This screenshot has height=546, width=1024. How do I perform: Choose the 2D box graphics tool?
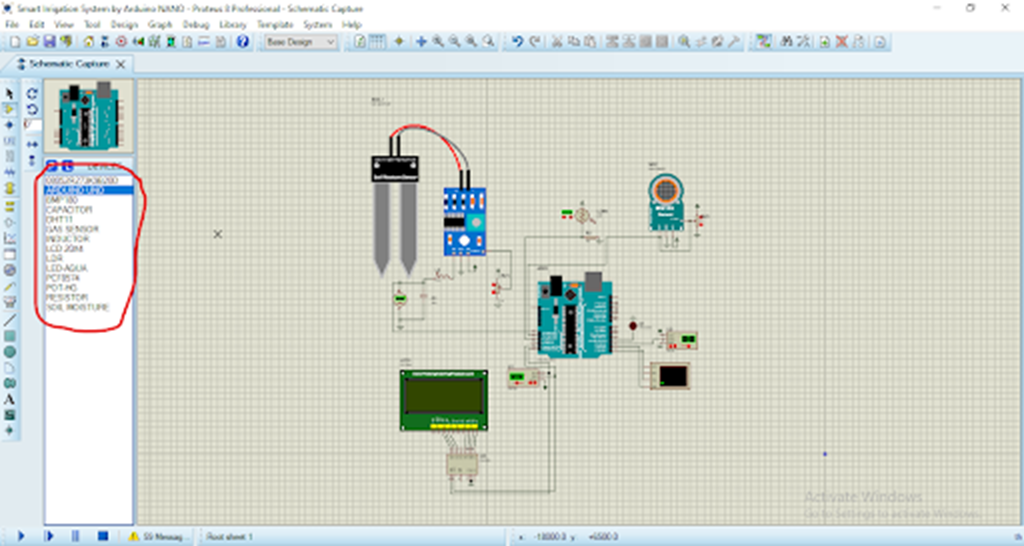[x=9, y=336]
